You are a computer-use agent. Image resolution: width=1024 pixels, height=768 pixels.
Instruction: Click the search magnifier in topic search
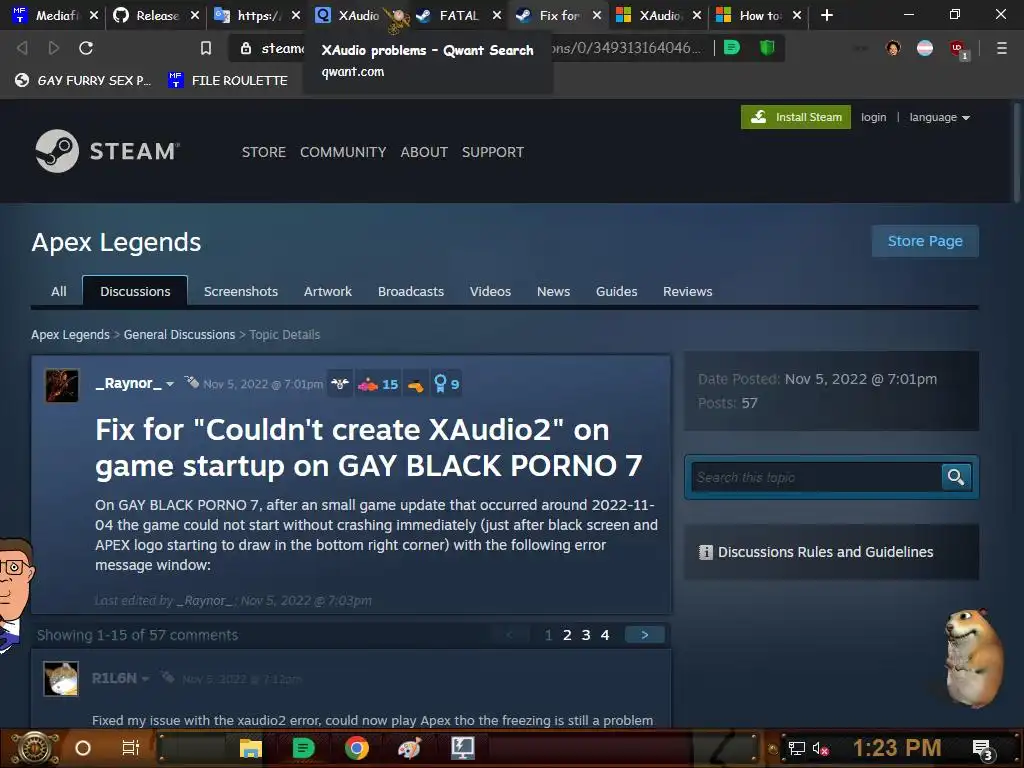click(x=956, y=477)
